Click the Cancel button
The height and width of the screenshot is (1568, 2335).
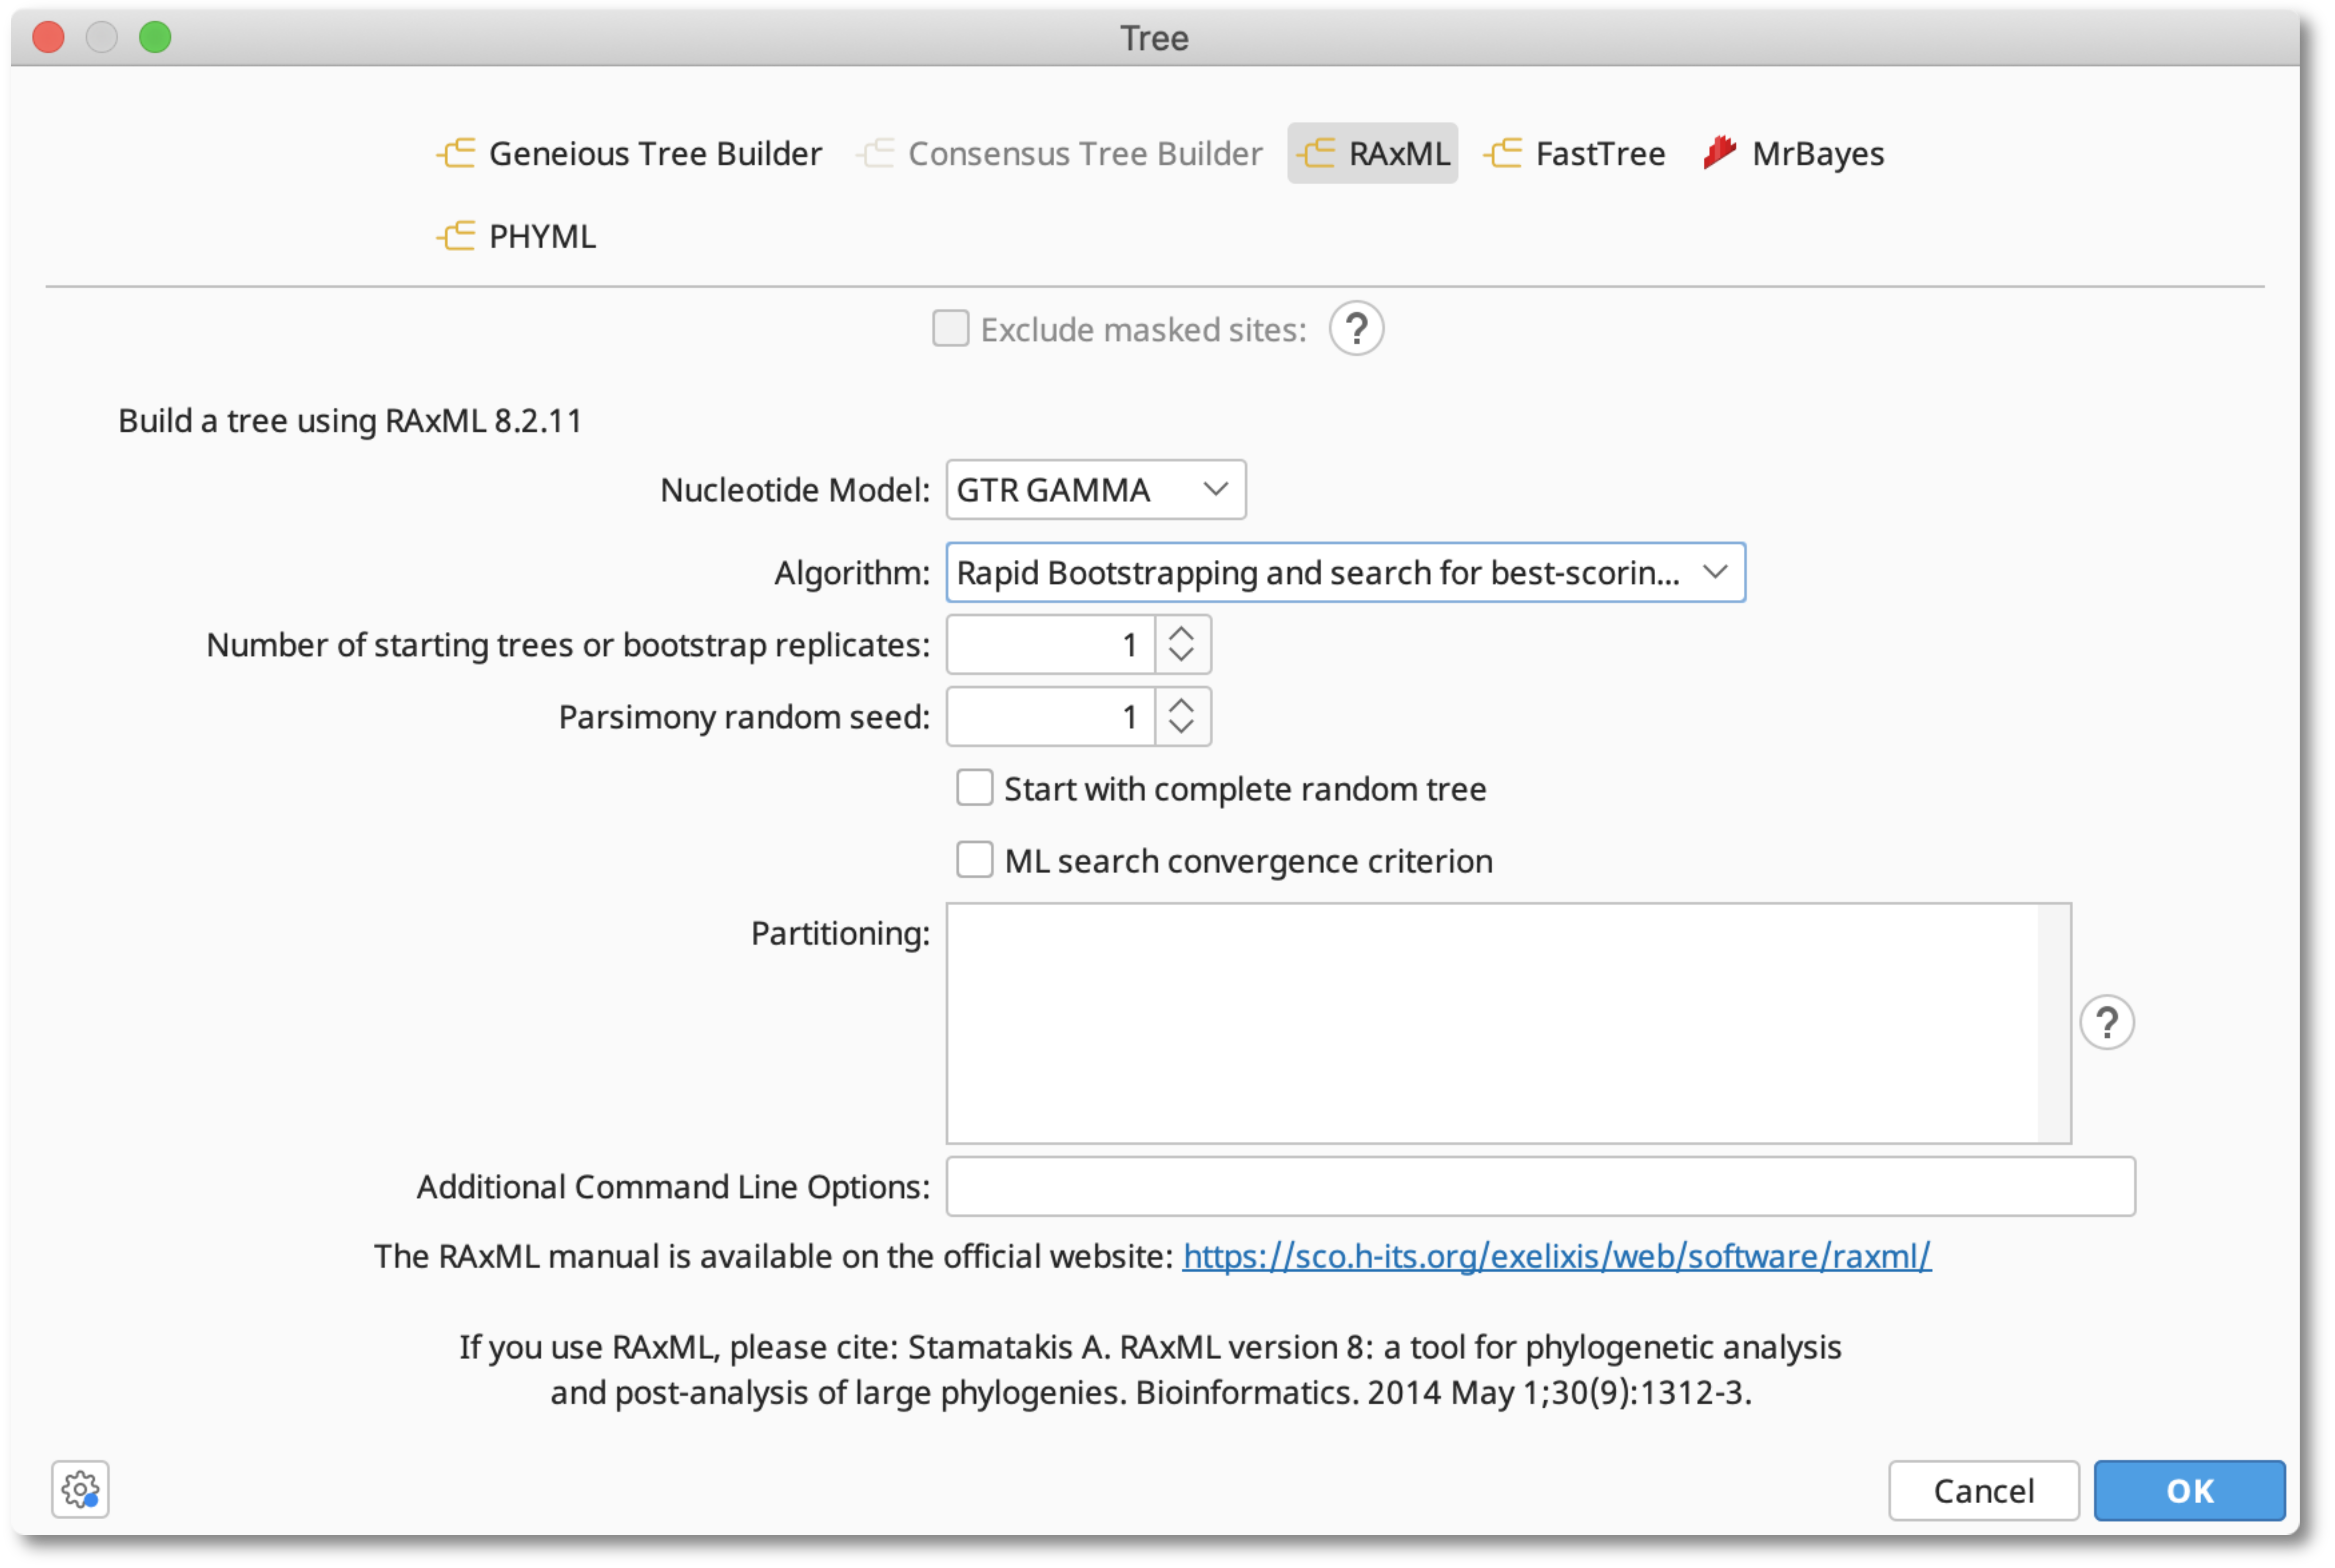tap(1984, 1491)
